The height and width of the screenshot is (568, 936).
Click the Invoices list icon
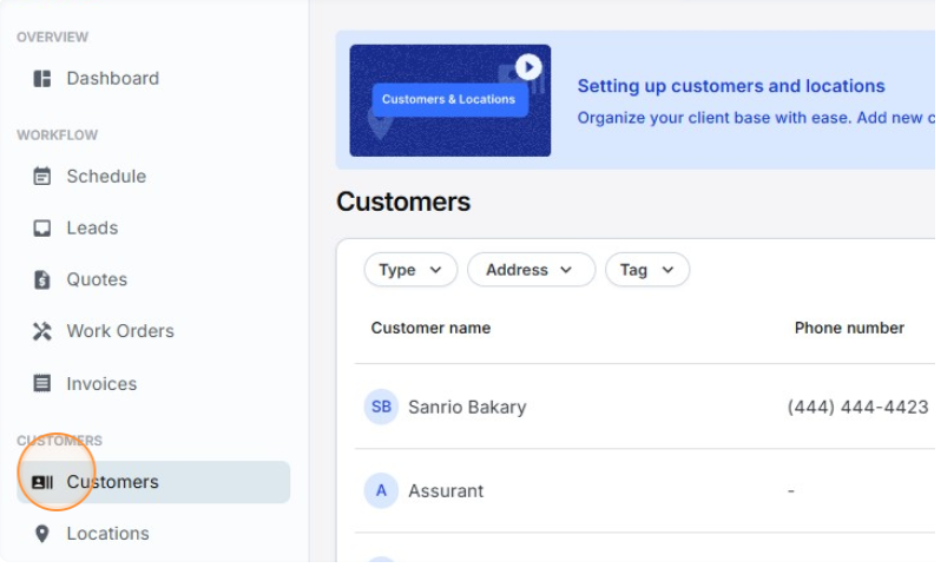(x=42, y=383)
